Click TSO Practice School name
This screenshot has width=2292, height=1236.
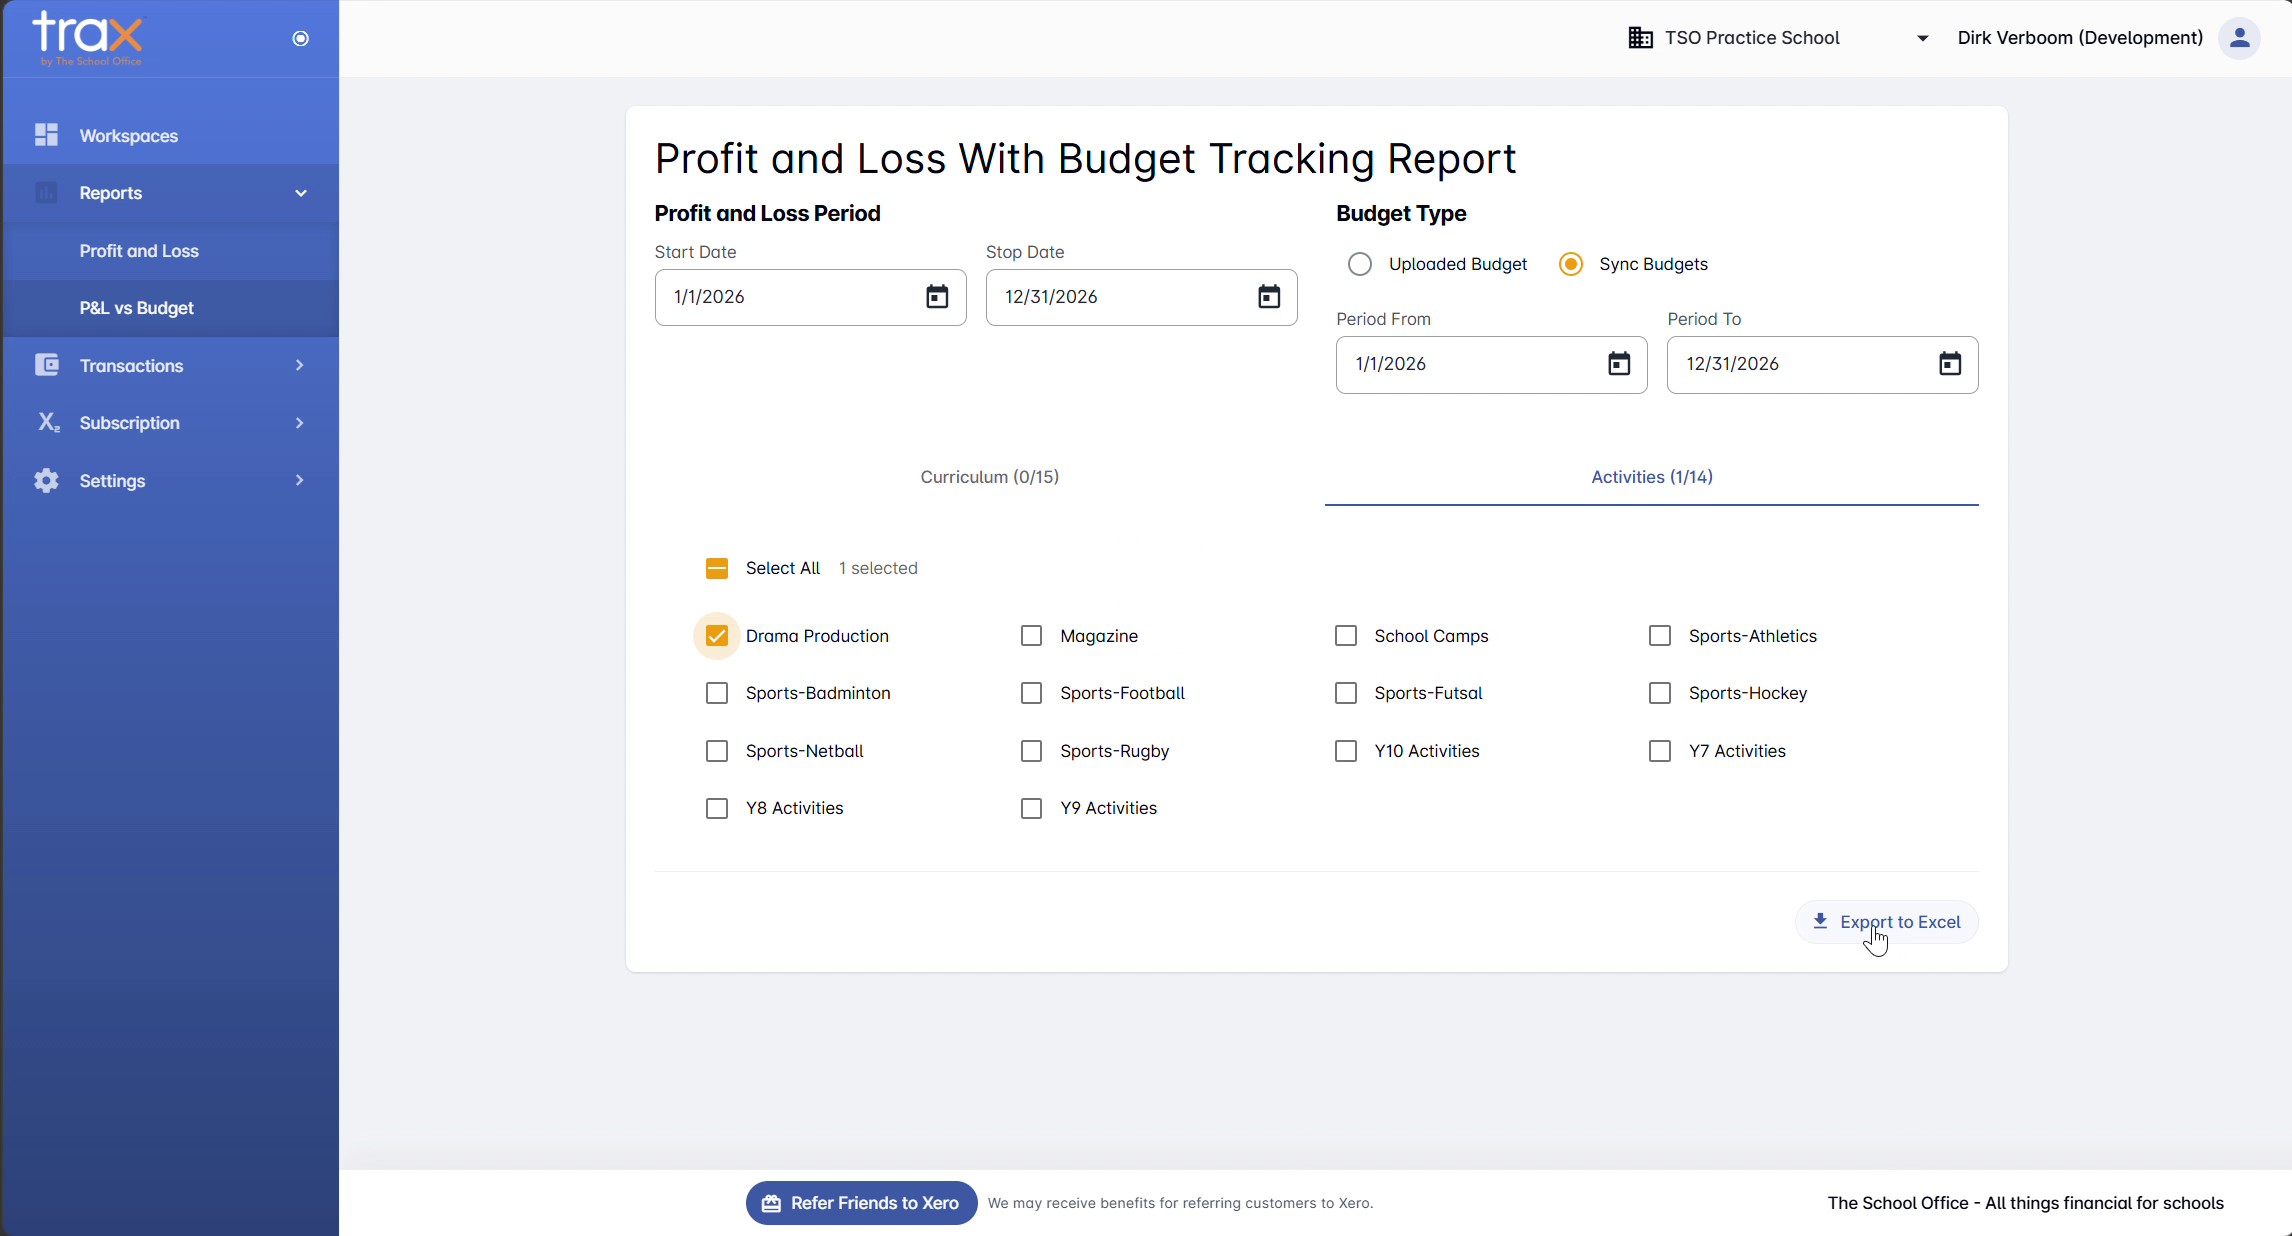[x=1752, y=38]
